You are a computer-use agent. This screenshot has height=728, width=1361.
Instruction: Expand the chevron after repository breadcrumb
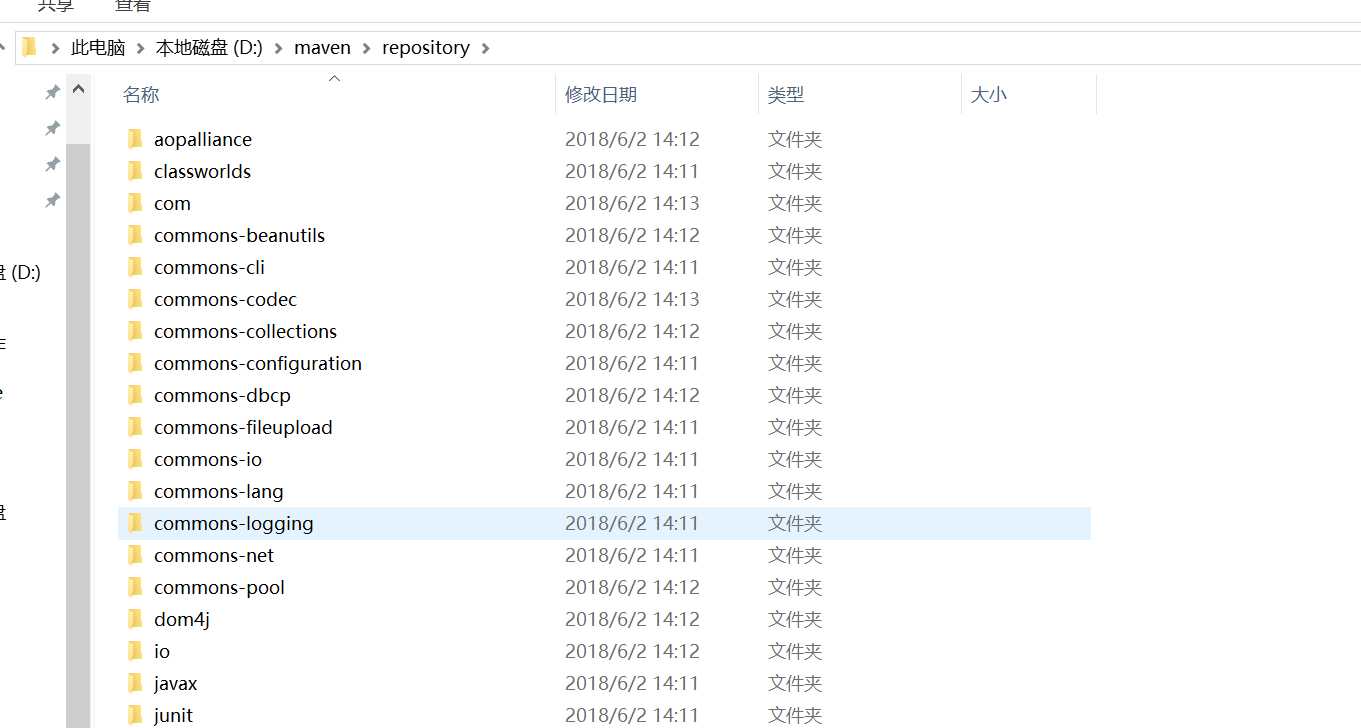pos(485,48)
